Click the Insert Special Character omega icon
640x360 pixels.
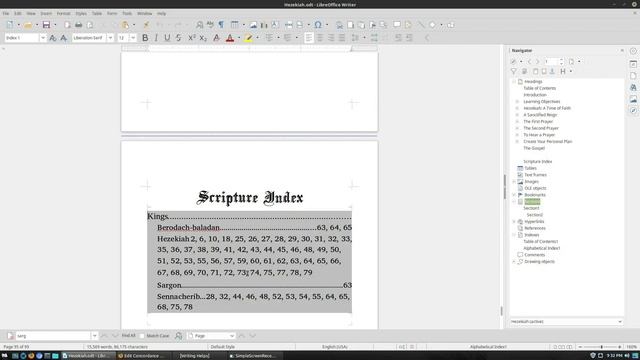(318, 25)
